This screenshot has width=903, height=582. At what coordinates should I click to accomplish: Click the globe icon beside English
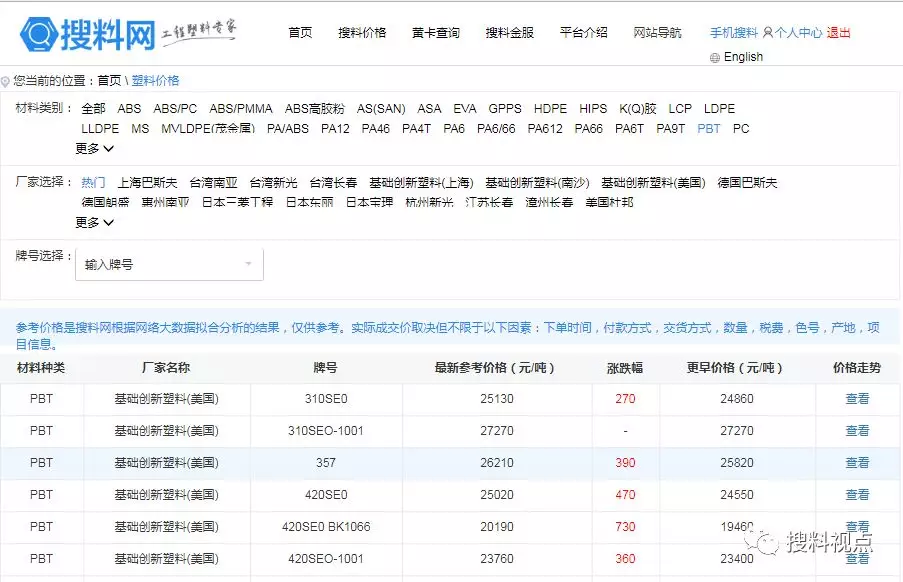coord(714,58)
